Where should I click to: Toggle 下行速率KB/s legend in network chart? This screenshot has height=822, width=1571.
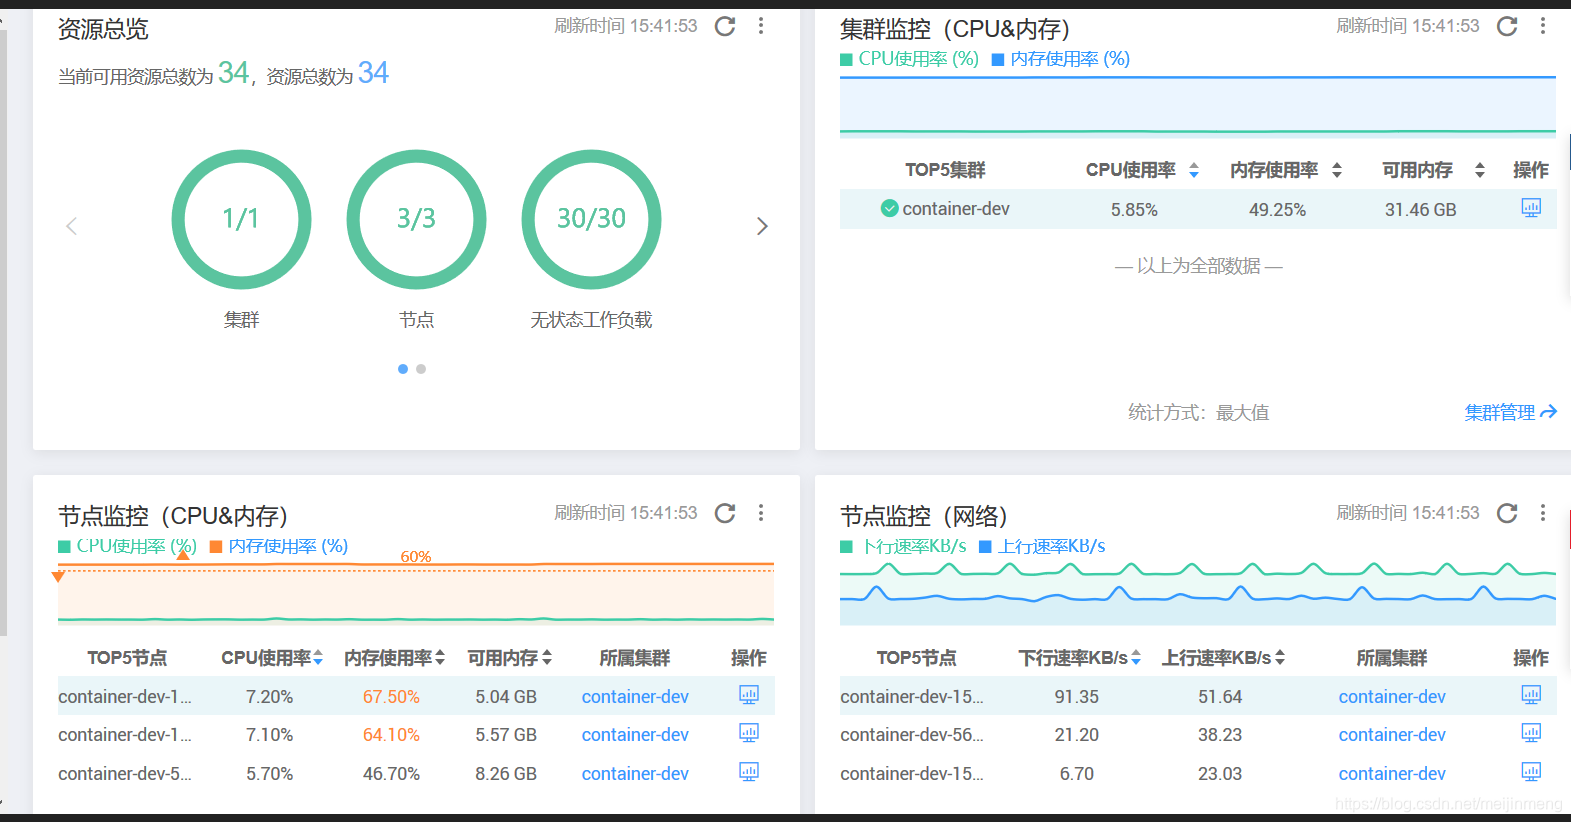904,546
